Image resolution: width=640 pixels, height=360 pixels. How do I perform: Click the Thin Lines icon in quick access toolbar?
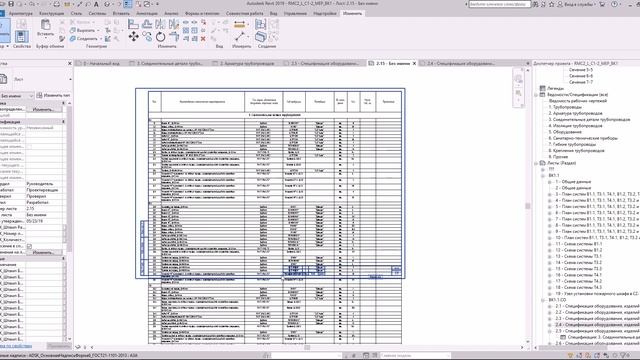pos(128,4)
